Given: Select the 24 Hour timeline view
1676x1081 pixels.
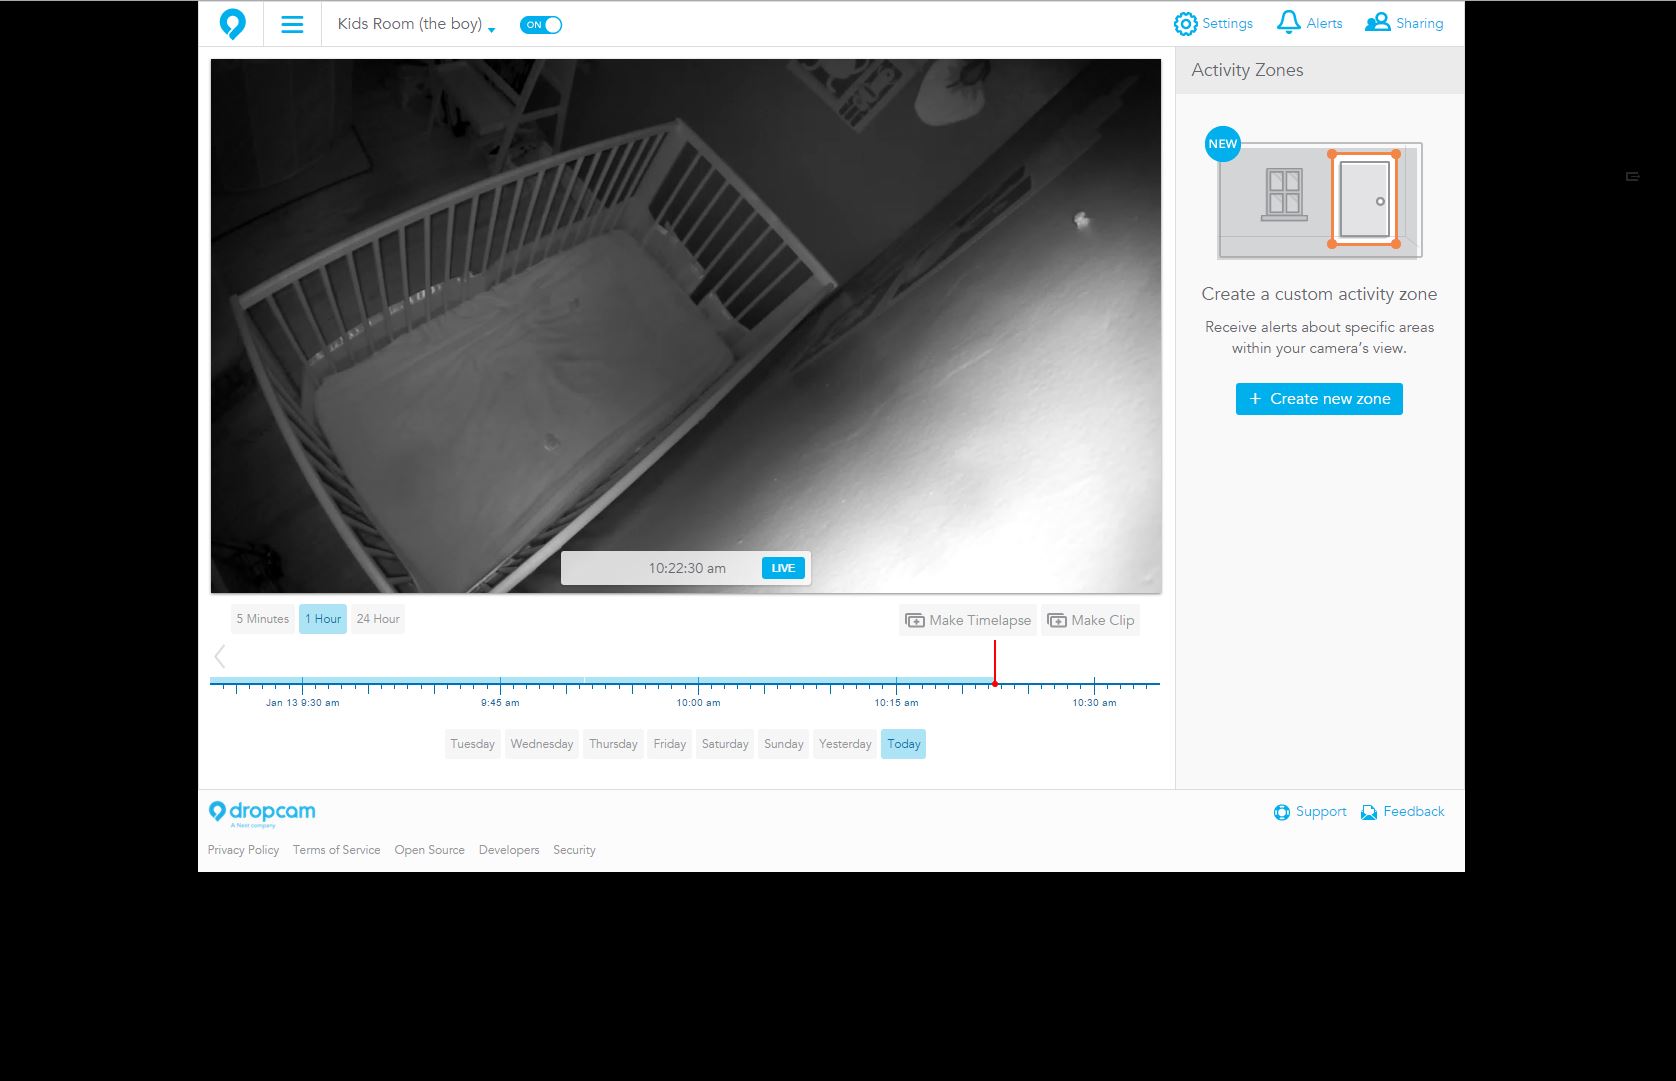Looking at the screenshot, I should click(x=378, y=619).
